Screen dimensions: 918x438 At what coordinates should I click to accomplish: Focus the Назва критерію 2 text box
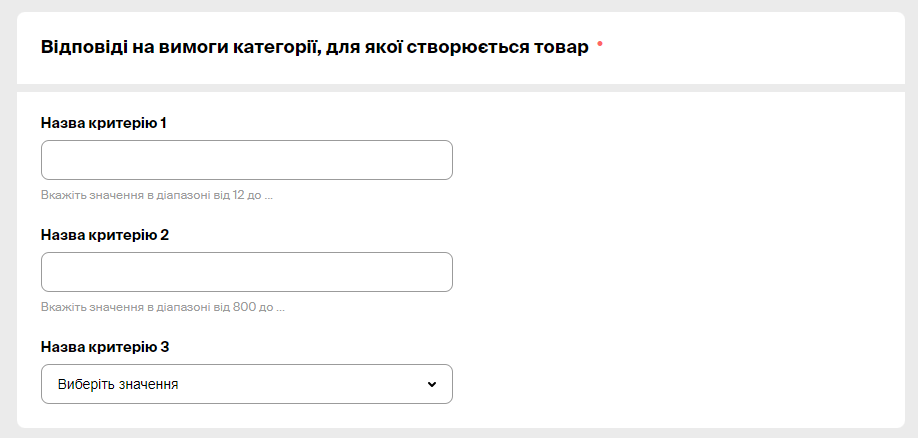pos(246,272)
